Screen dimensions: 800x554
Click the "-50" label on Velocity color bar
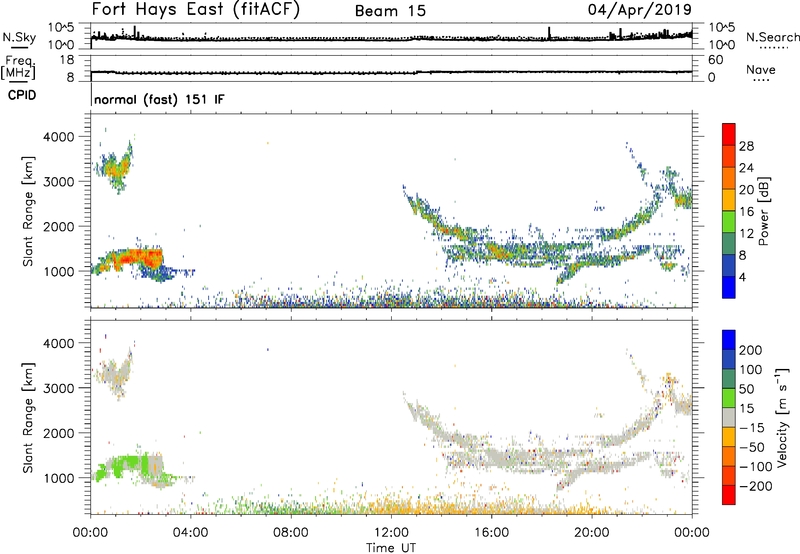[x=754, y=447]
